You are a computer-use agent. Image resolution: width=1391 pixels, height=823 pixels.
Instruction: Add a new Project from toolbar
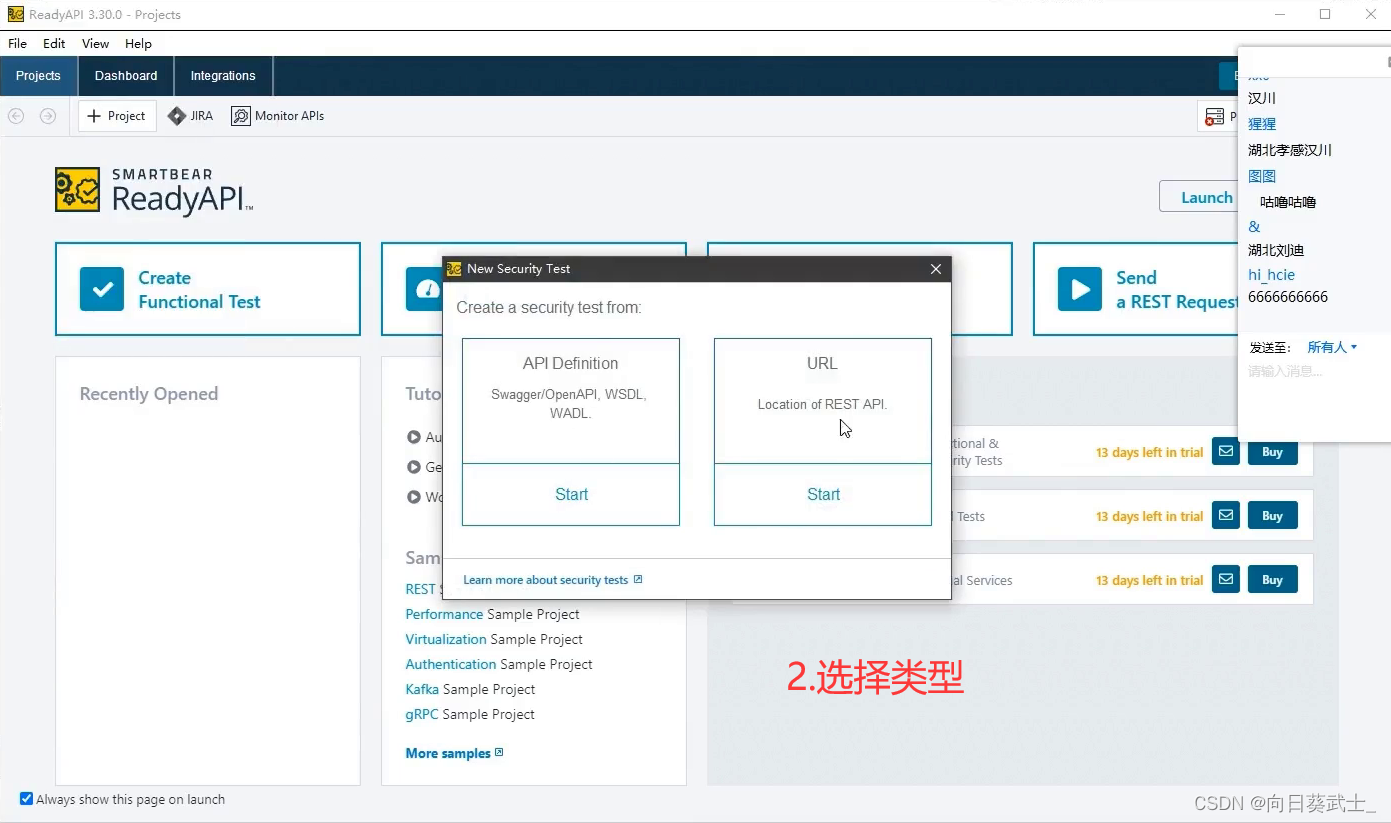(x=117, y=116)
